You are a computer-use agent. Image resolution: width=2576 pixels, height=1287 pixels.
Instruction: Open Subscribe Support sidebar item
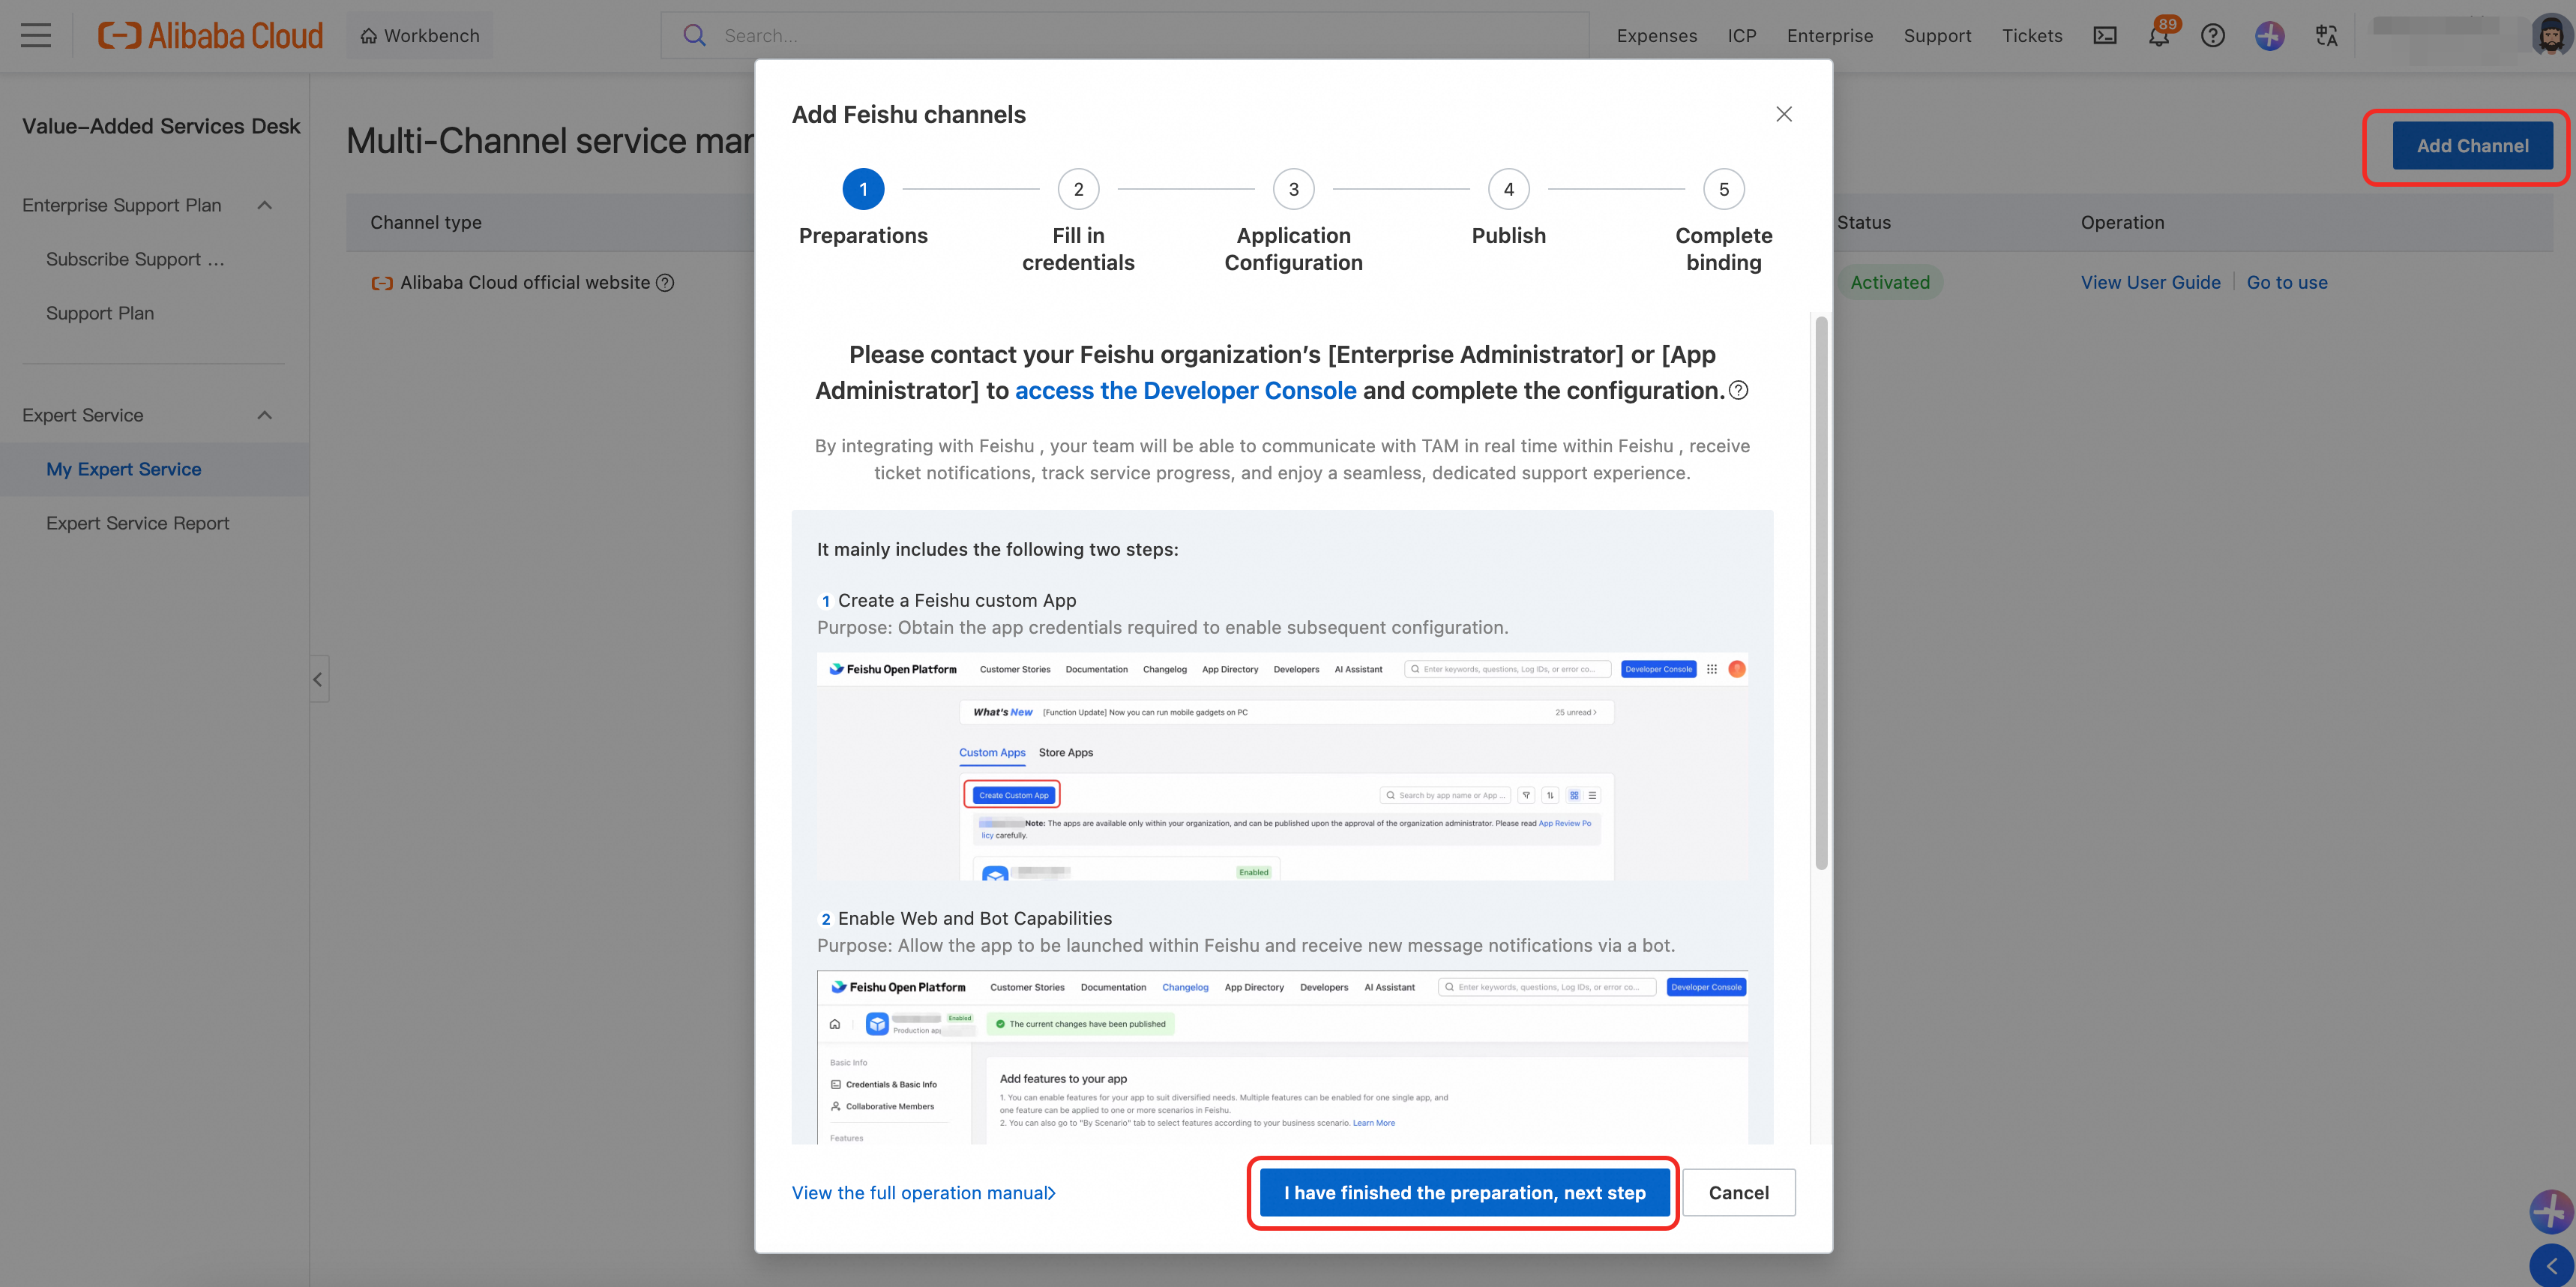[135, 259]
